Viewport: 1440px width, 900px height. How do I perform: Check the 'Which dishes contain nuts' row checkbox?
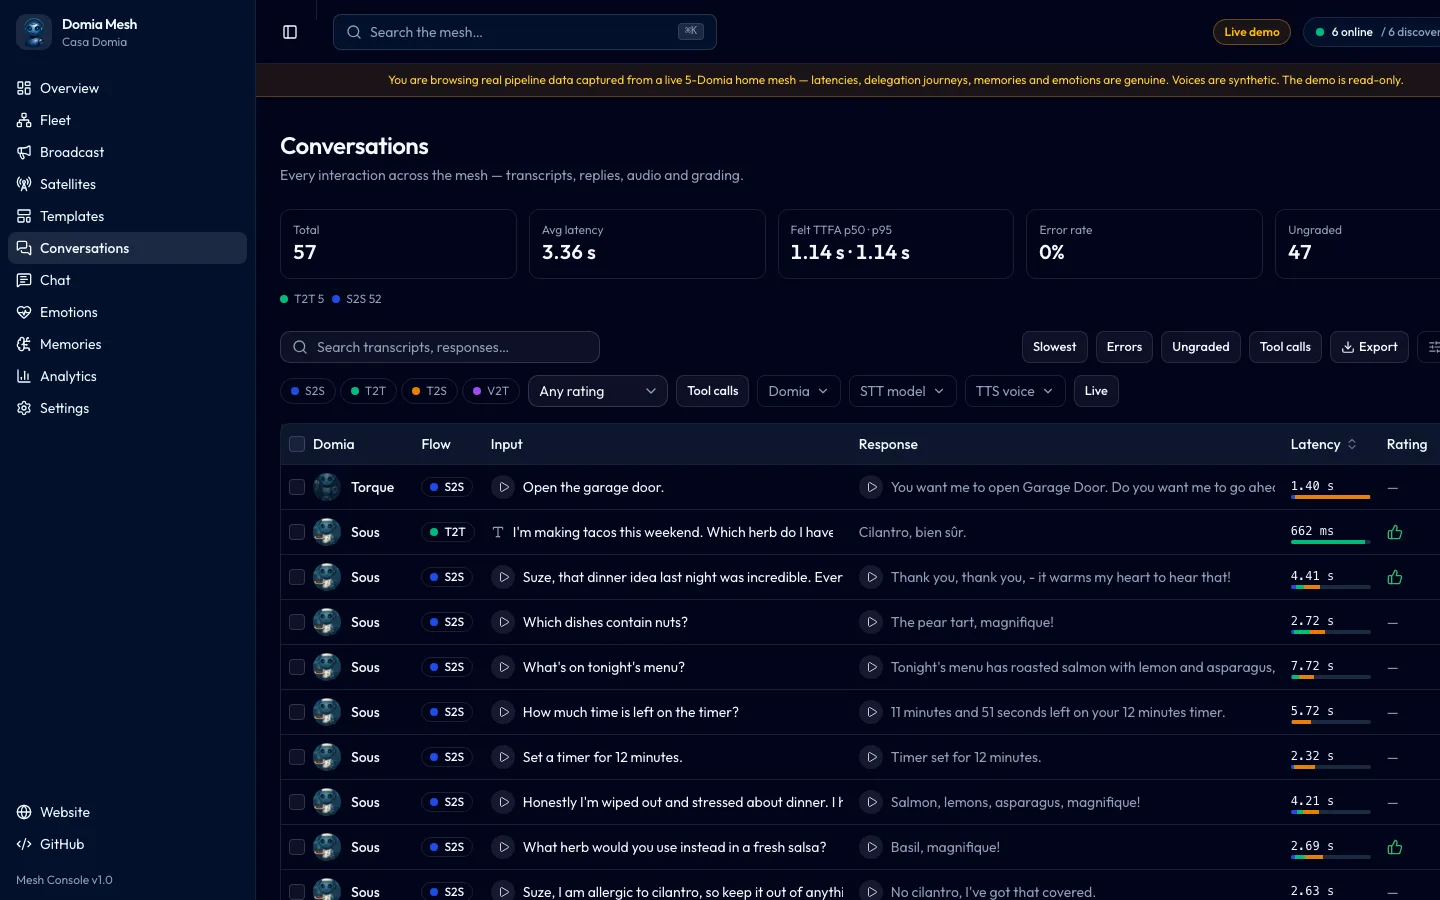point(297,622)
